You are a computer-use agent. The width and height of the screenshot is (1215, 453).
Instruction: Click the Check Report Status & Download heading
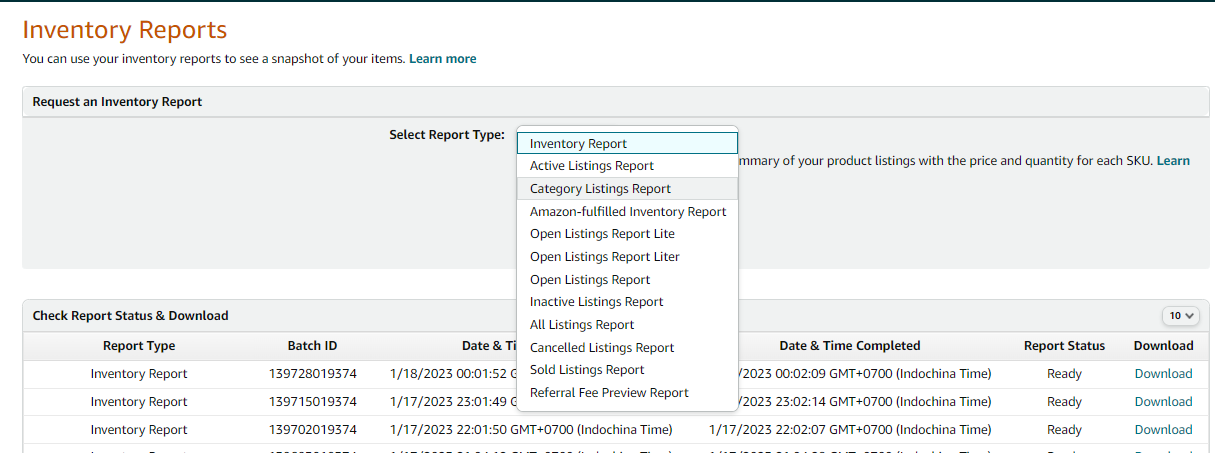131,316
